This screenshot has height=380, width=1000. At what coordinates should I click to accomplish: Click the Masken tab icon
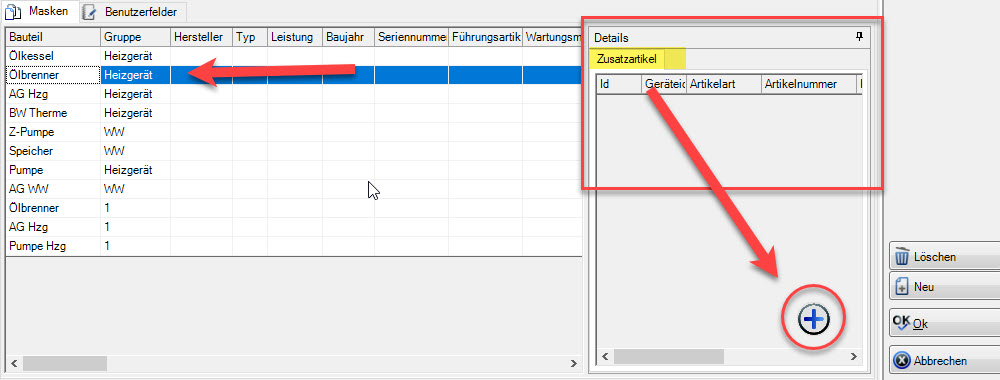point(13,11)
